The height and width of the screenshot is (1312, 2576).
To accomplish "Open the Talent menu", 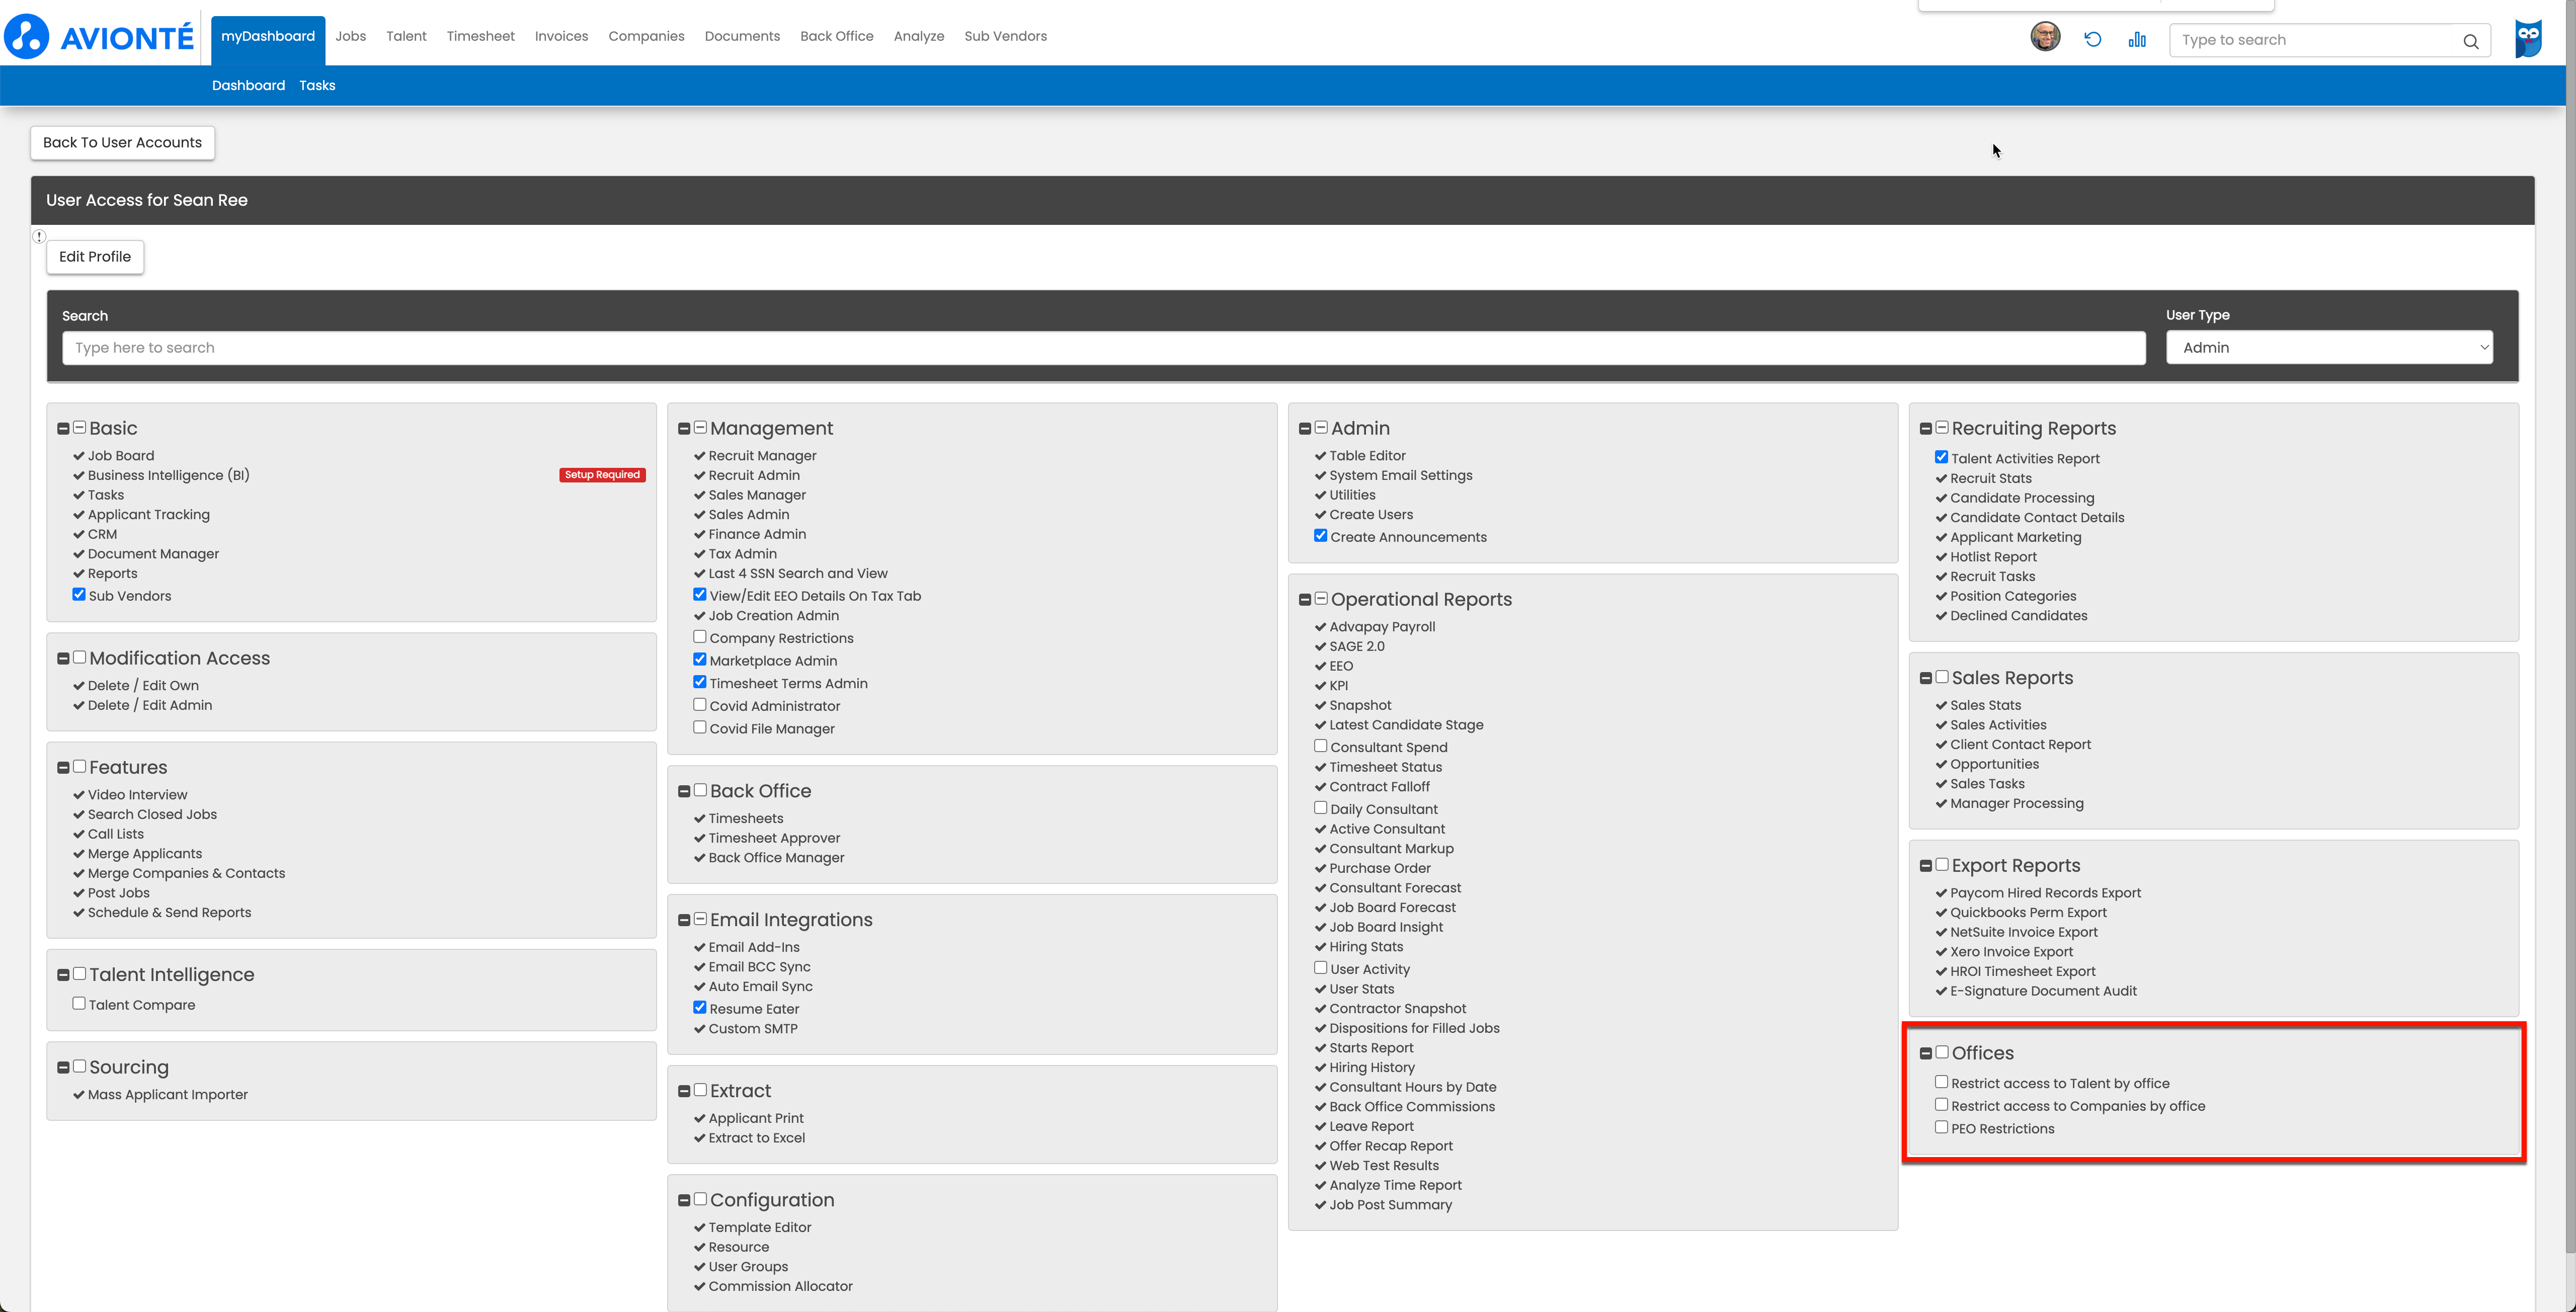I will [x=406, y=37].
